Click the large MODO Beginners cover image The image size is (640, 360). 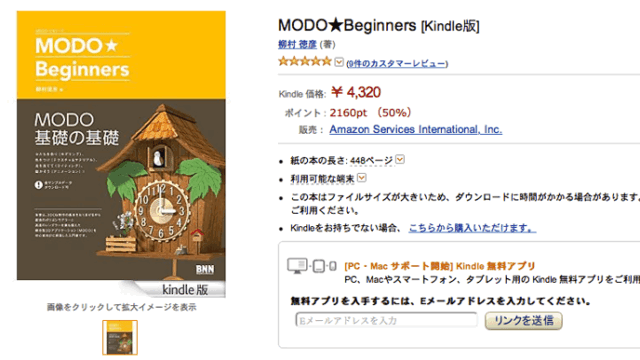[x=121, y=154]
